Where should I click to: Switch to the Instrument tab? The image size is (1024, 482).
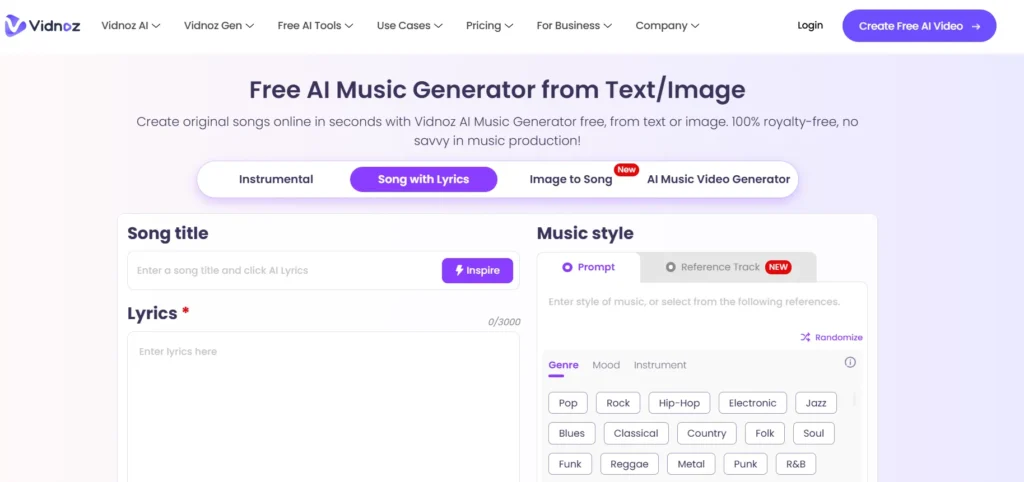[x=660, y=365]
